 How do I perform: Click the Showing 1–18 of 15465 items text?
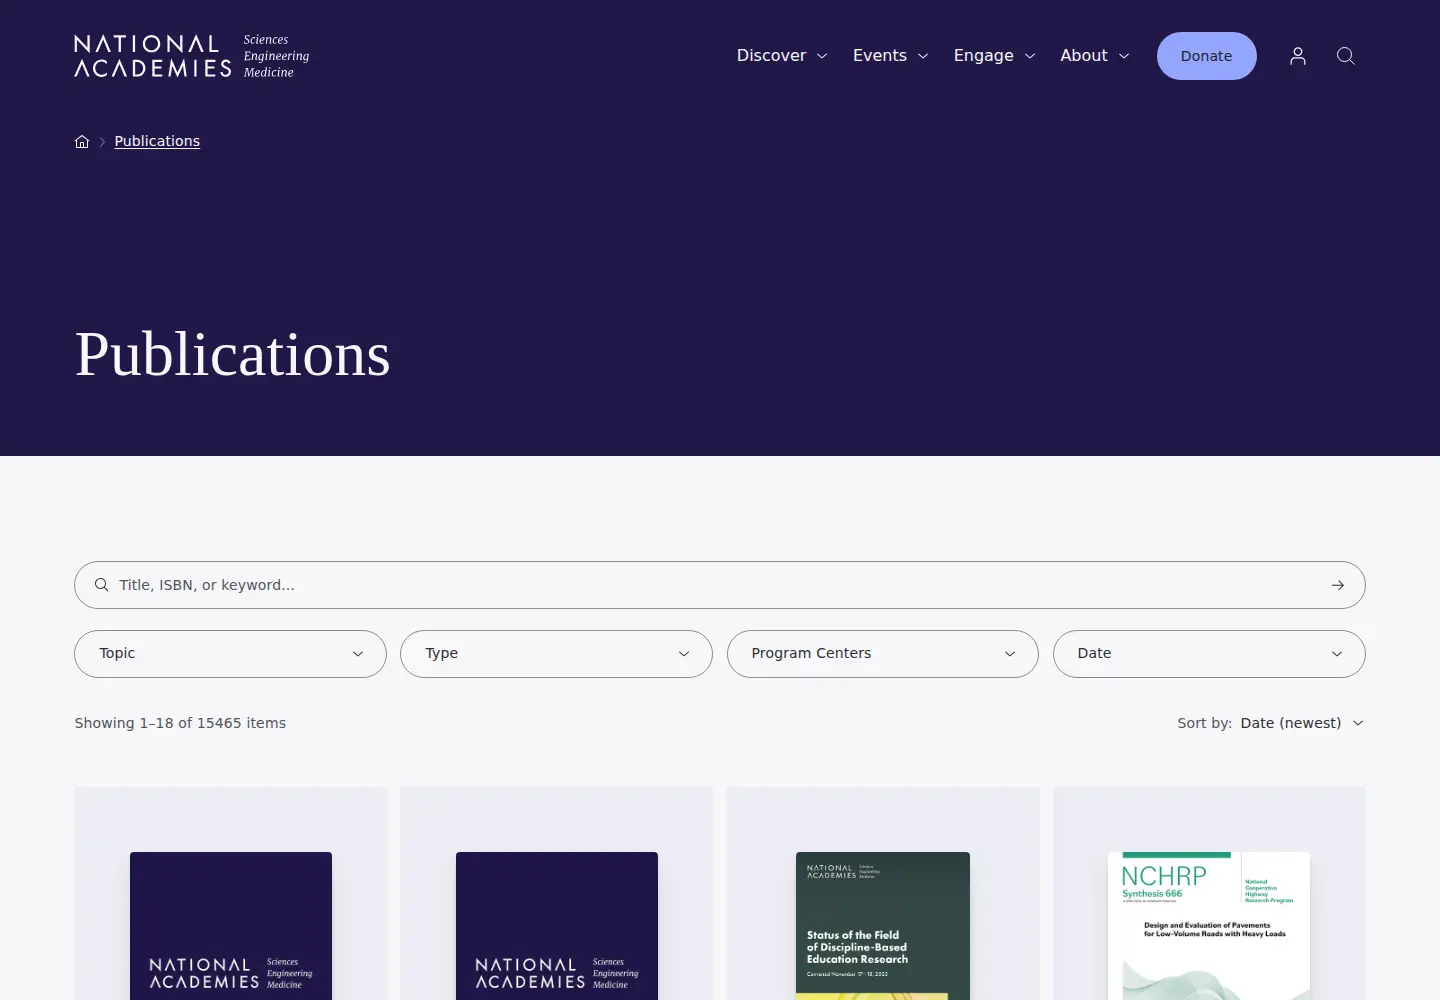pyautogui.click(x=180, y=723)
